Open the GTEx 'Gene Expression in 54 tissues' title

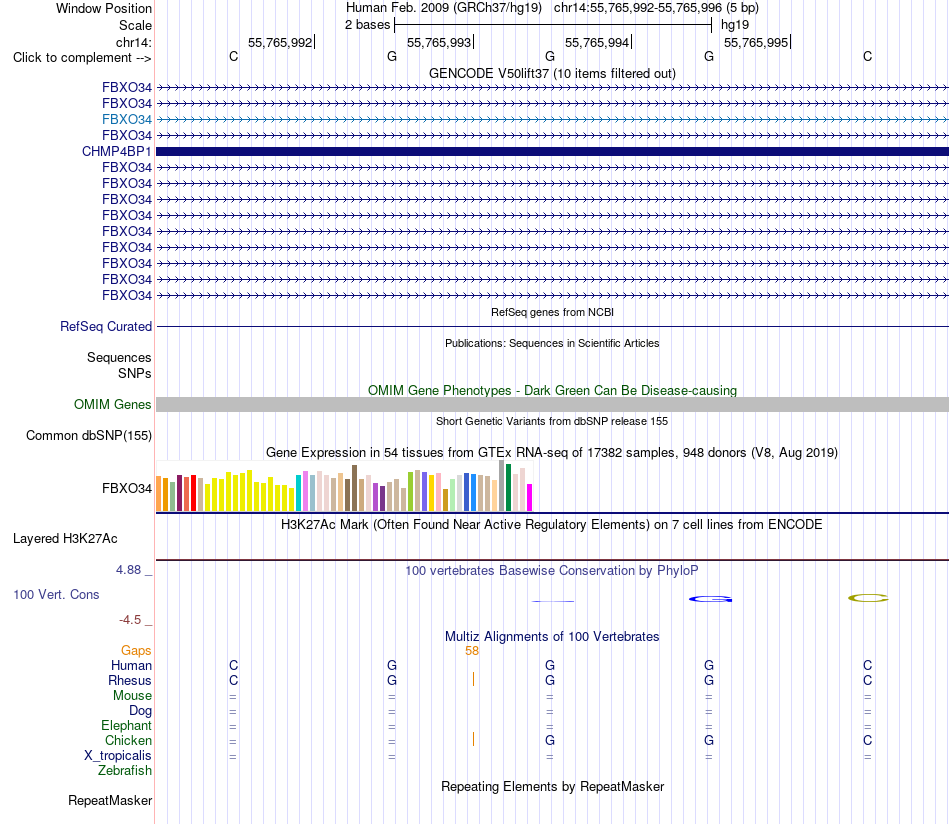click(552, 453)
